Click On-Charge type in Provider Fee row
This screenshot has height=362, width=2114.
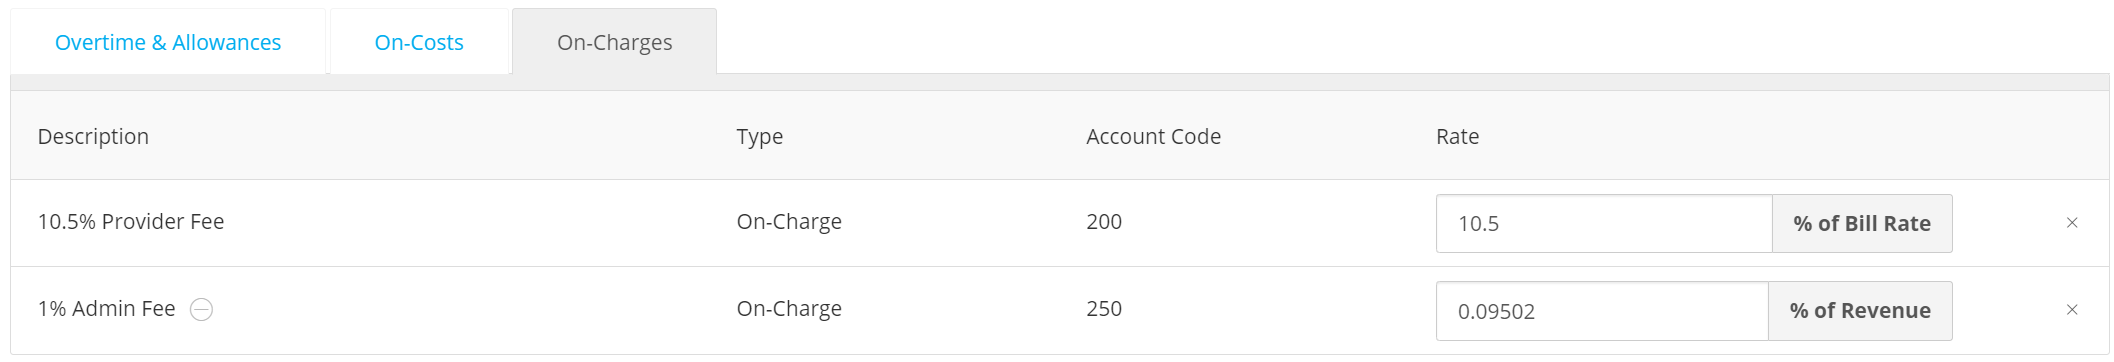coord(789,221)
